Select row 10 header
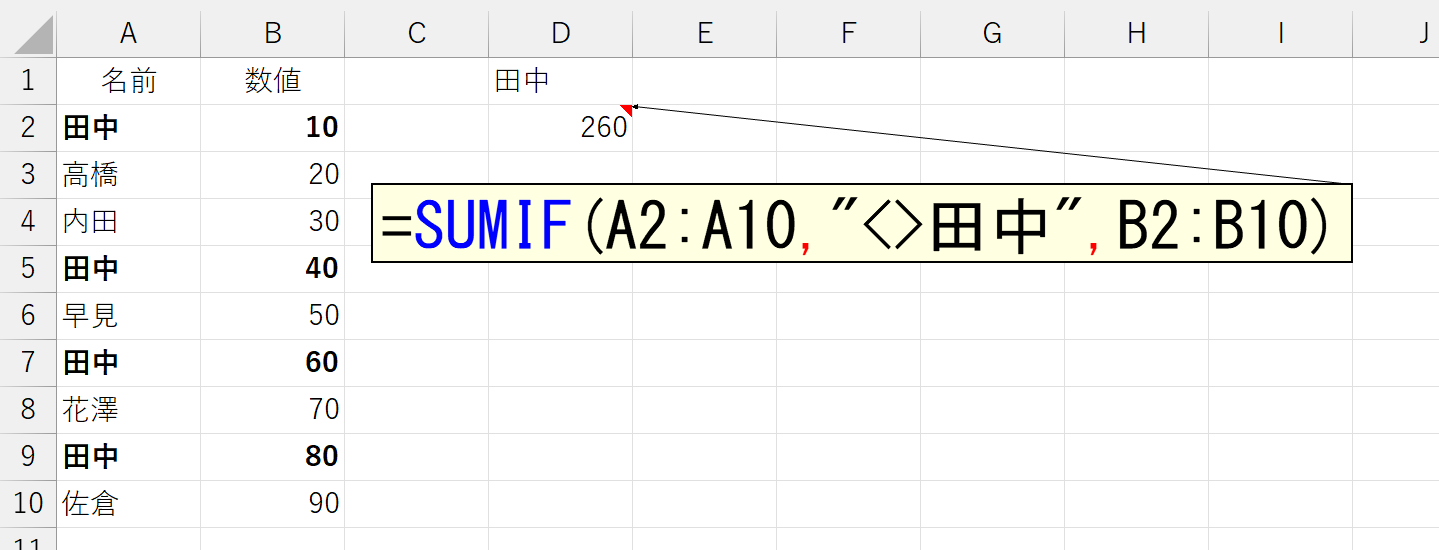This screenshot has width=1439, height=550. (28, 504)
